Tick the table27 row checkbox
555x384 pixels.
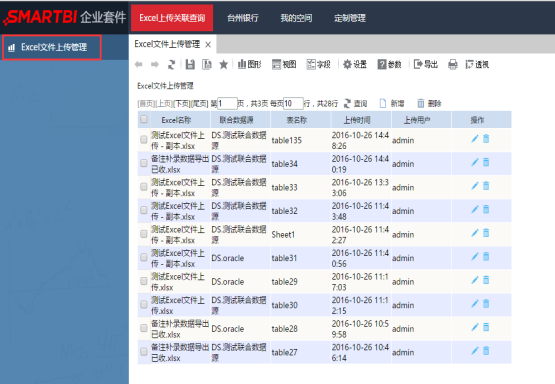point(144,352)
